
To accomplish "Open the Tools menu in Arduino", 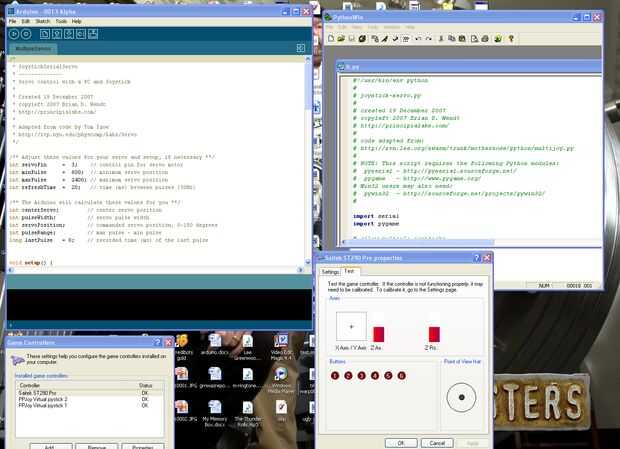I will [61, 21].
